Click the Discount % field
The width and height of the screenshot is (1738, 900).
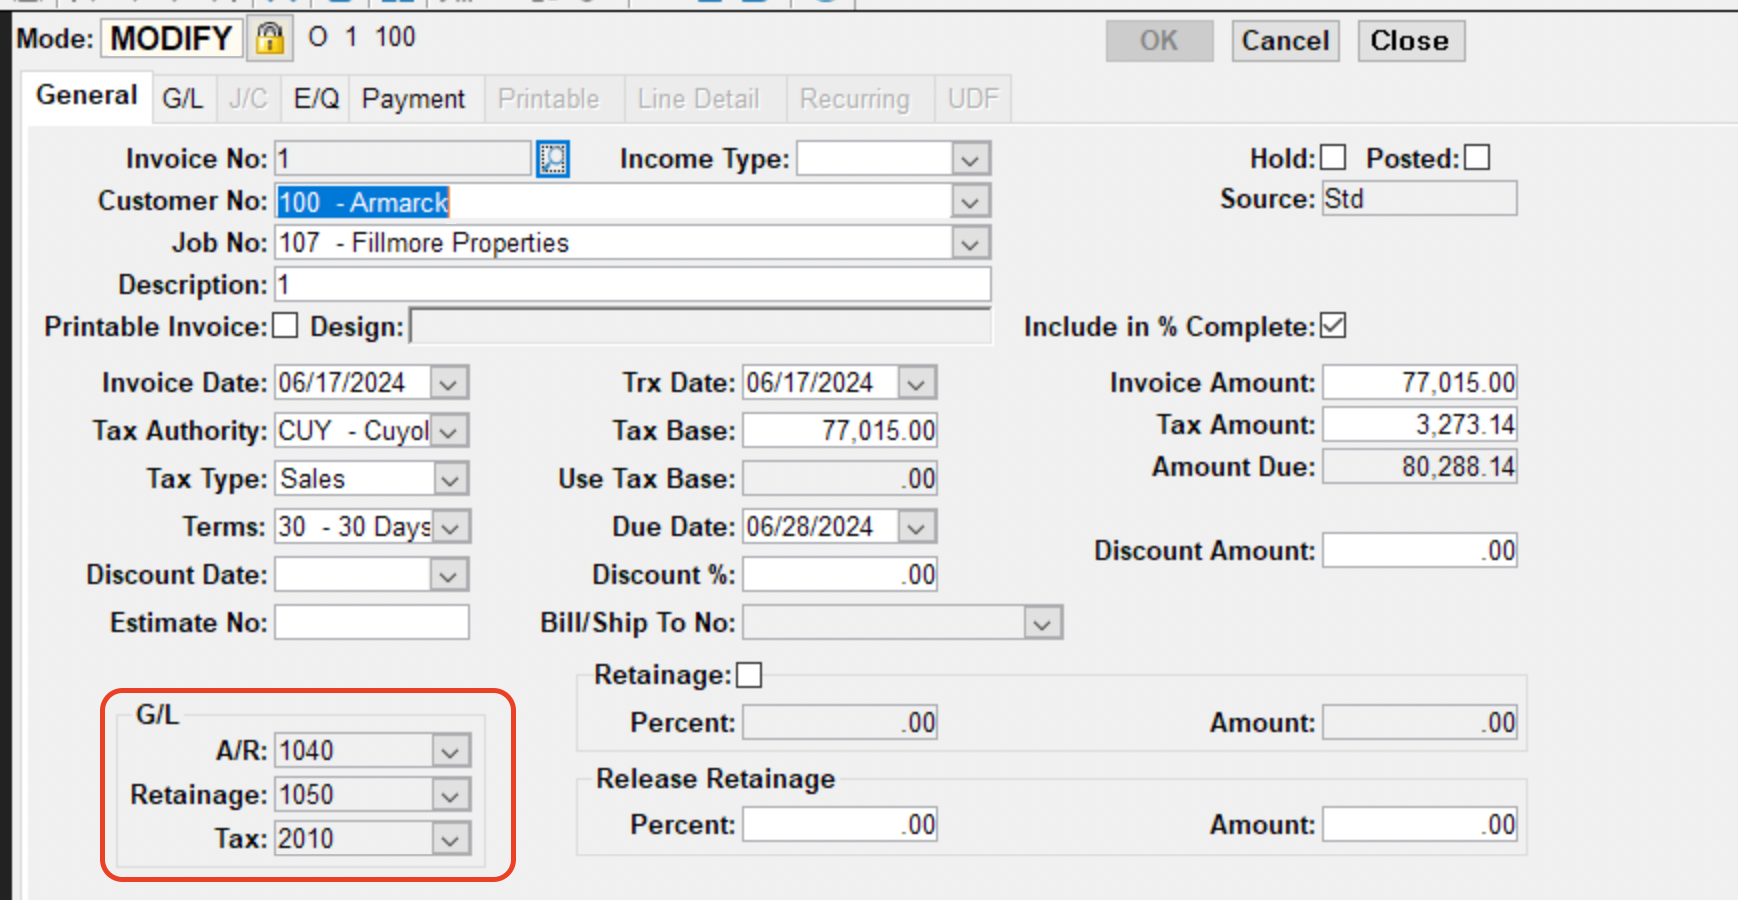(840, 575)
